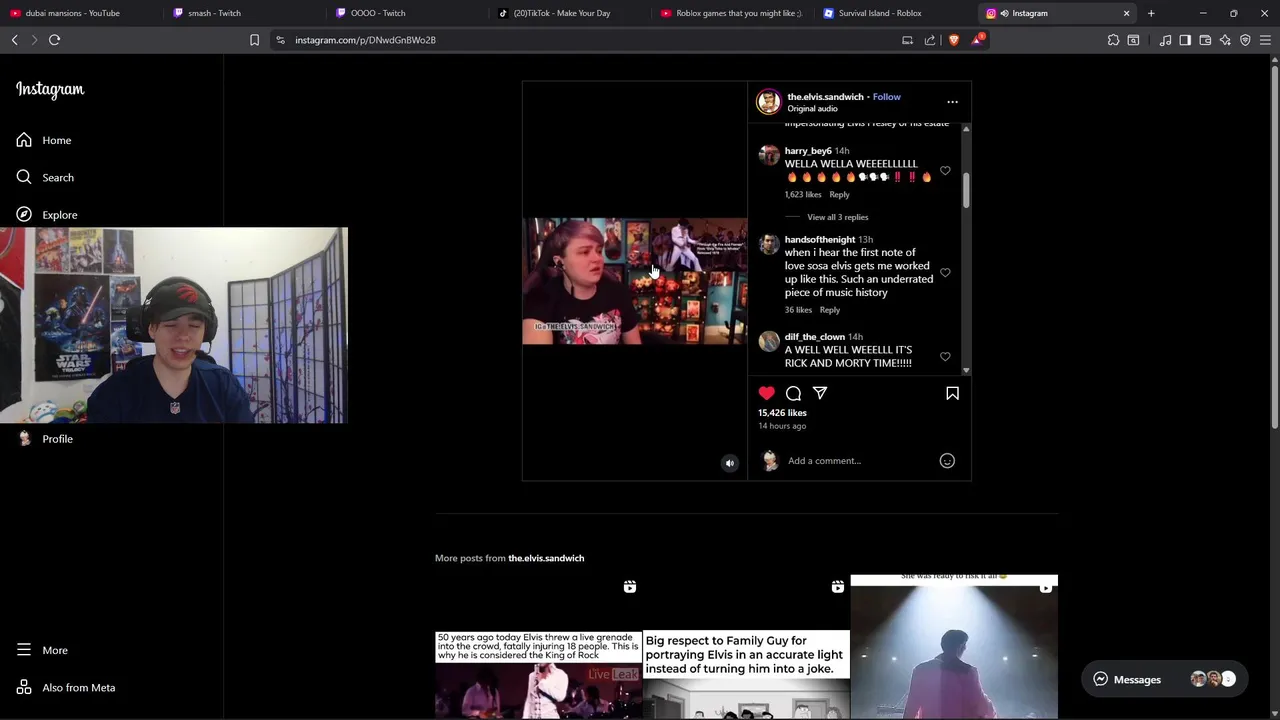Reply to handsofthenight's comment
Image resolution: width=1280 pixels, height=720 pixels.
[830, 310]
